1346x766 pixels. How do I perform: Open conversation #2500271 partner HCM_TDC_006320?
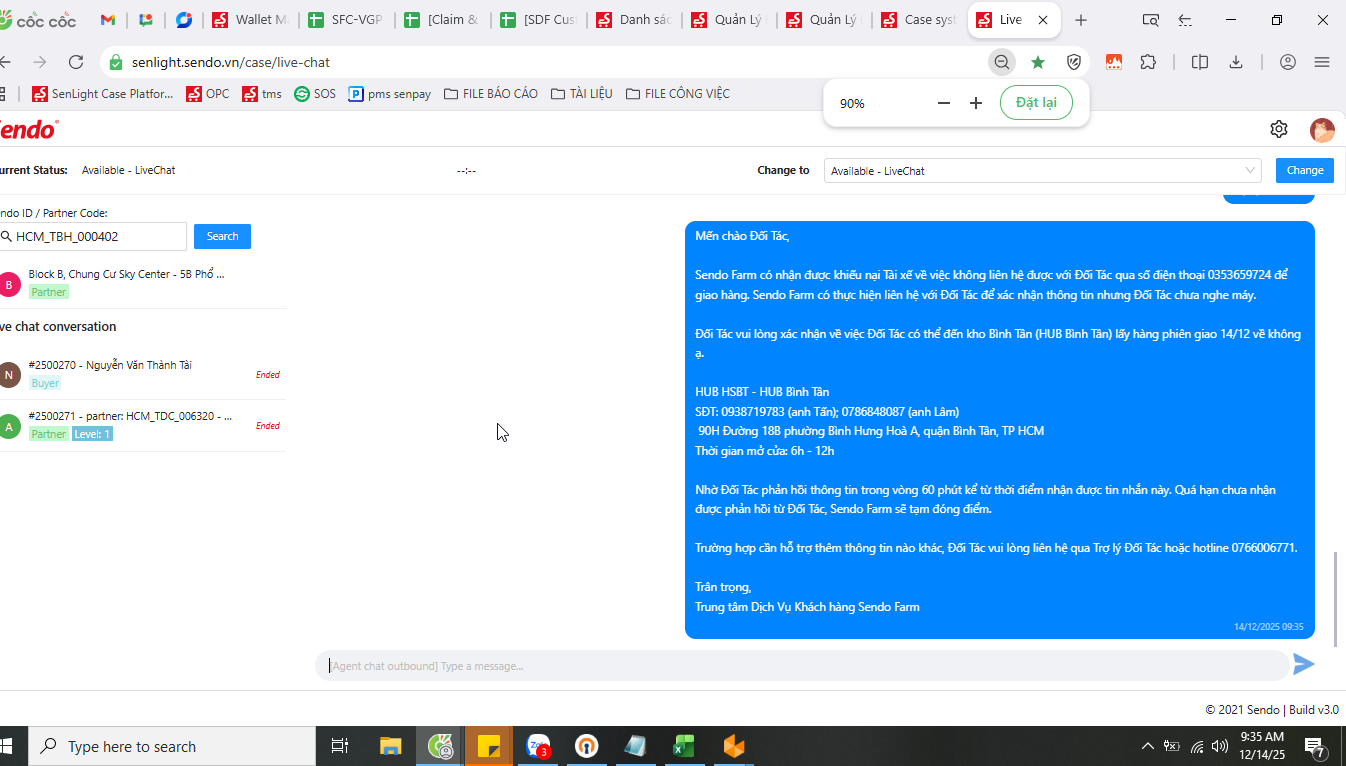point(142,425)
